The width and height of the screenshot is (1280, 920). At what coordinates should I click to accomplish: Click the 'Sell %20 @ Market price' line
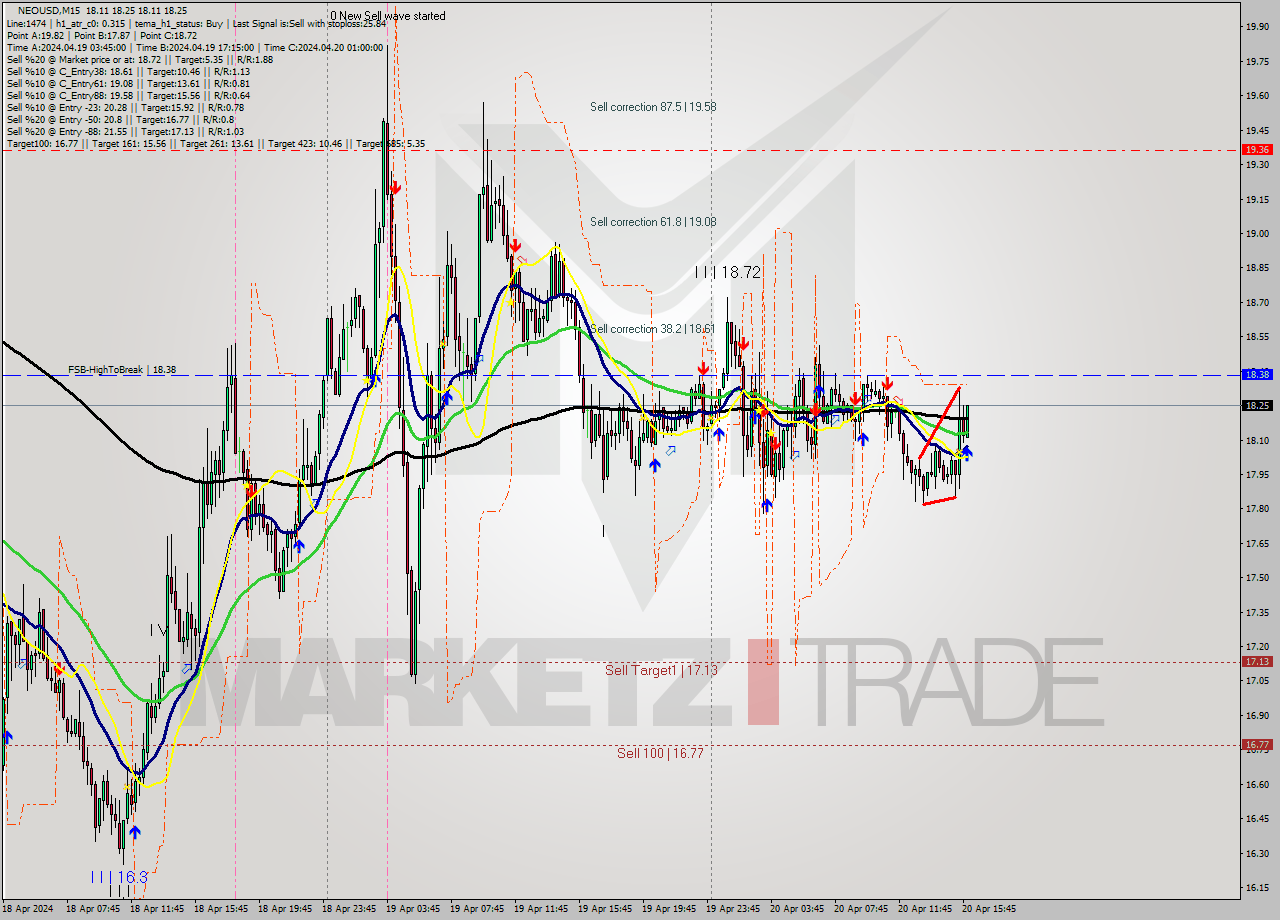140,59
